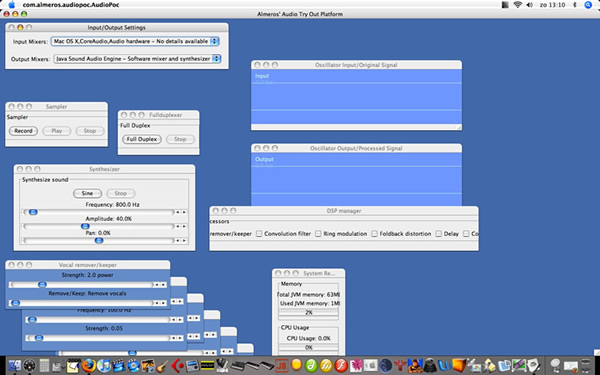This screenshot has height=375, width=600.
Task: Enable the Delay checkbox in DSP manager
Action: 439,234
